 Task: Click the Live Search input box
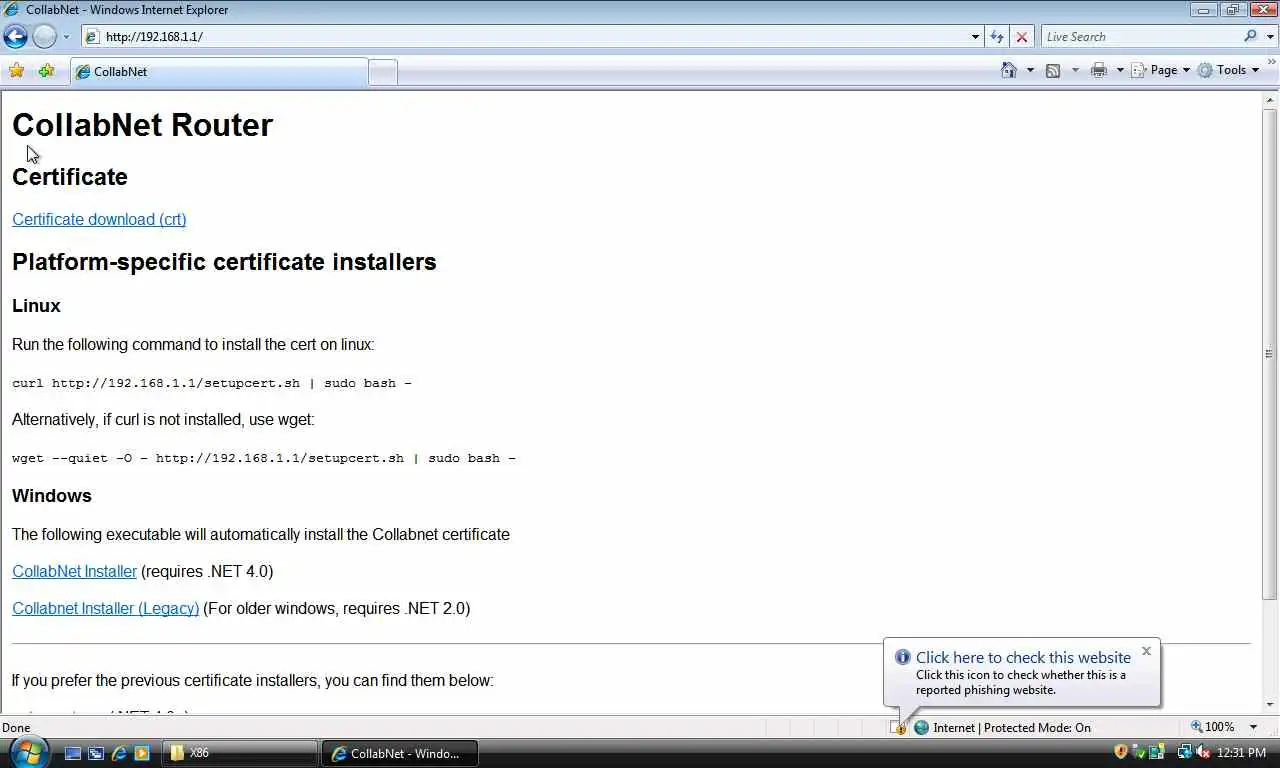click(x=1140, y=37)
